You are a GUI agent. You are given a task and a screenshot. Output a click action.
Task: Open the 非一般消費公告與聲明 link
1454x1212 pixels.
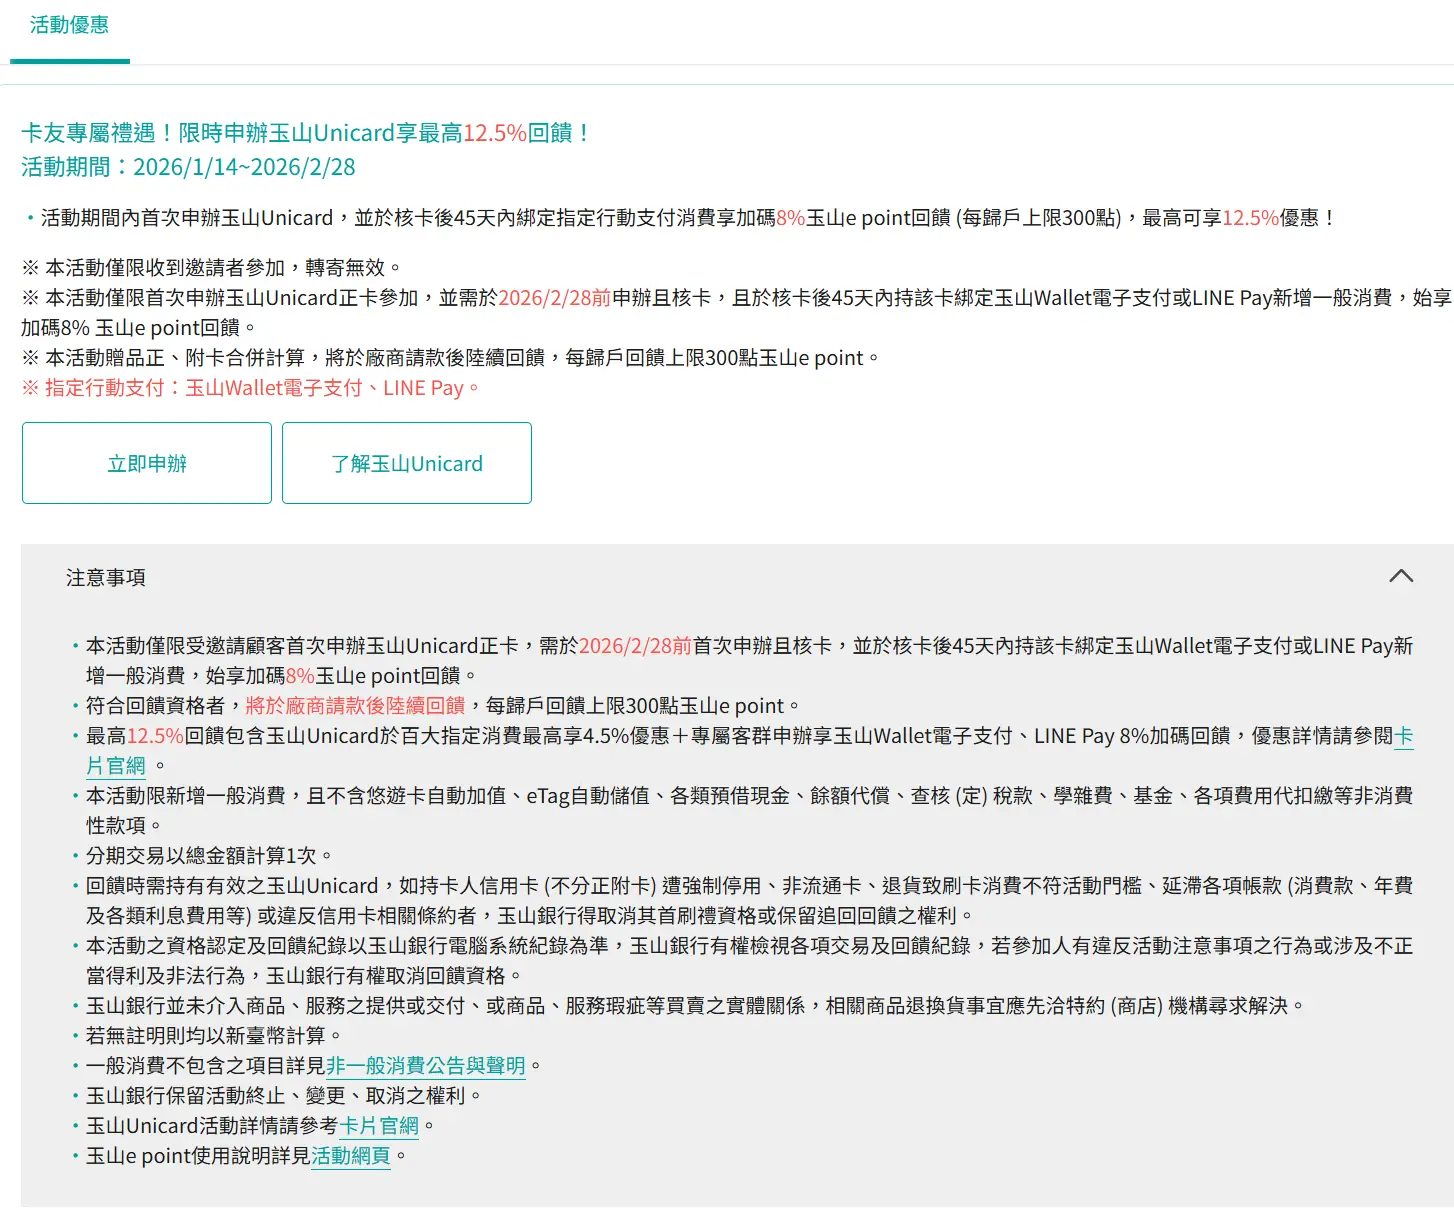pos(425,1066)
